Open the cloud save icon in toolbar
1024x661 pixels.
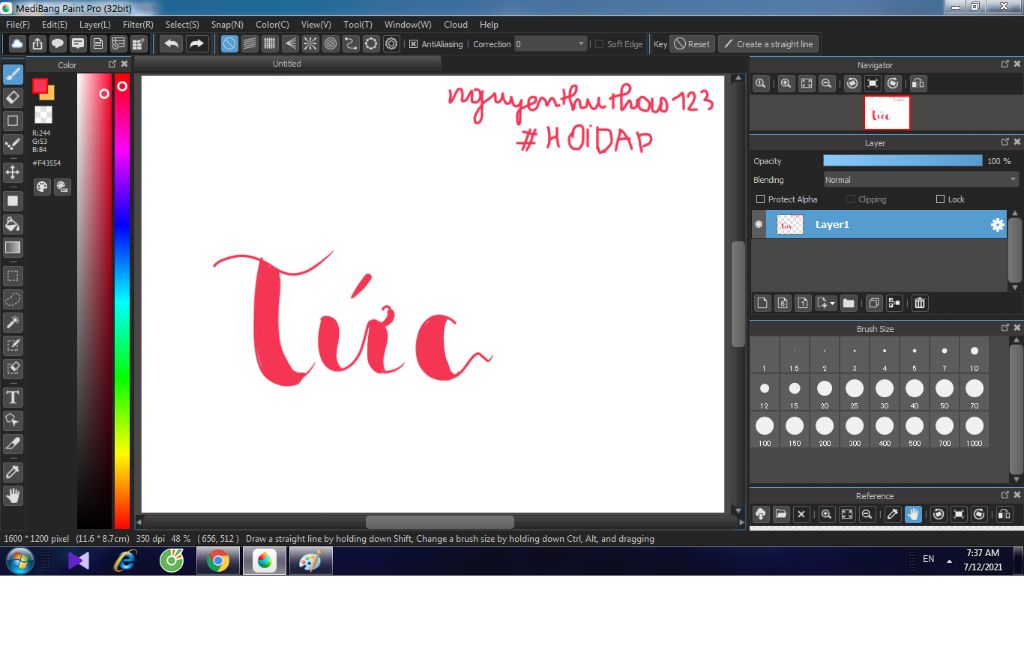17,44
